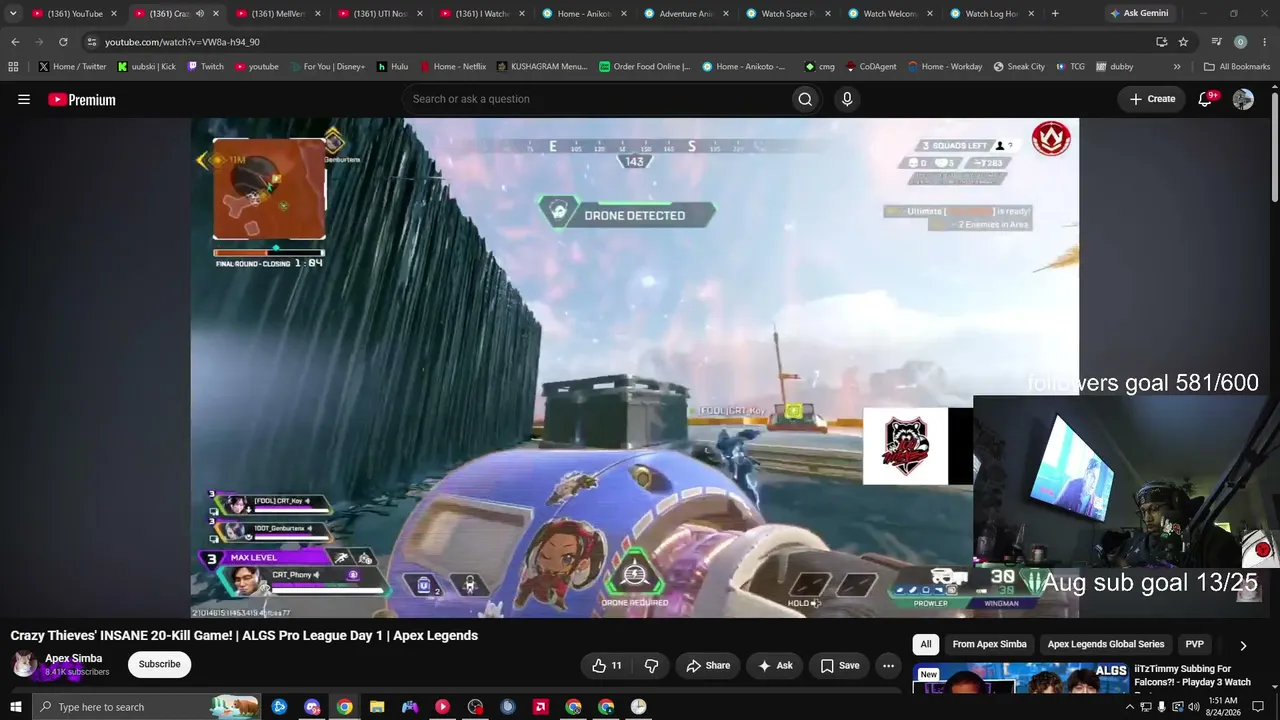Open AMD software from taskbar
The image size is (1280, 720).
tap(540, 707)
